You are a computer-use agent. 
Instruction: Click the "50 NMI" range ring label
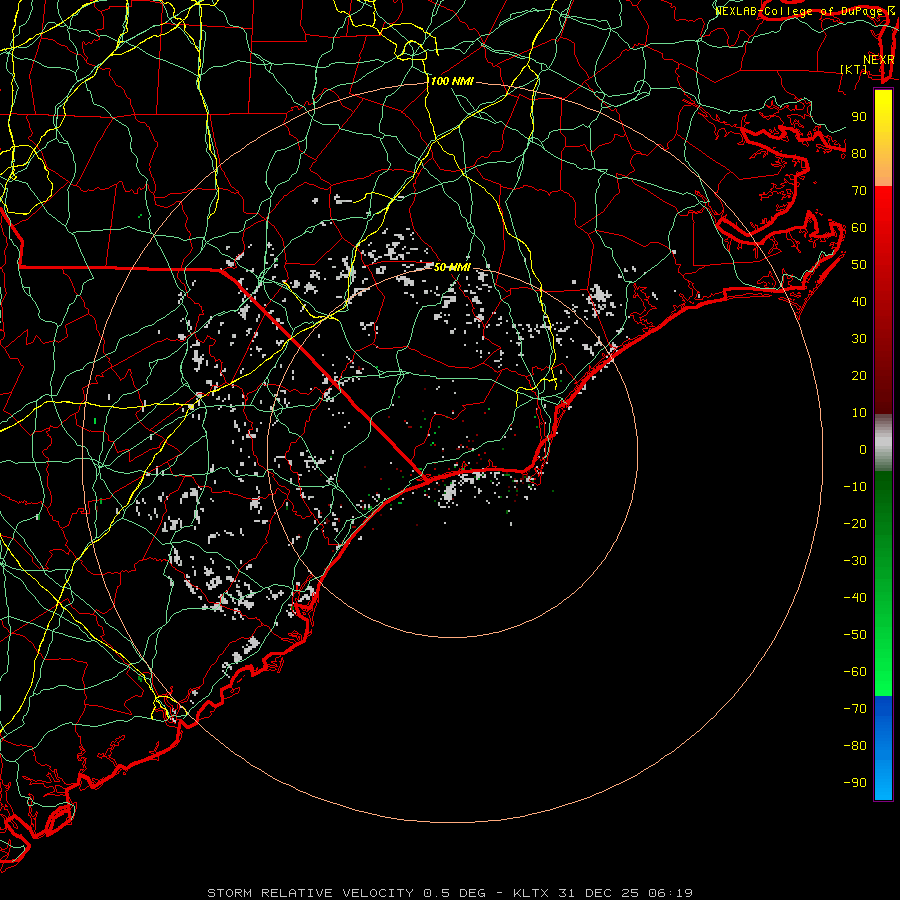click(x=452, y=267)
